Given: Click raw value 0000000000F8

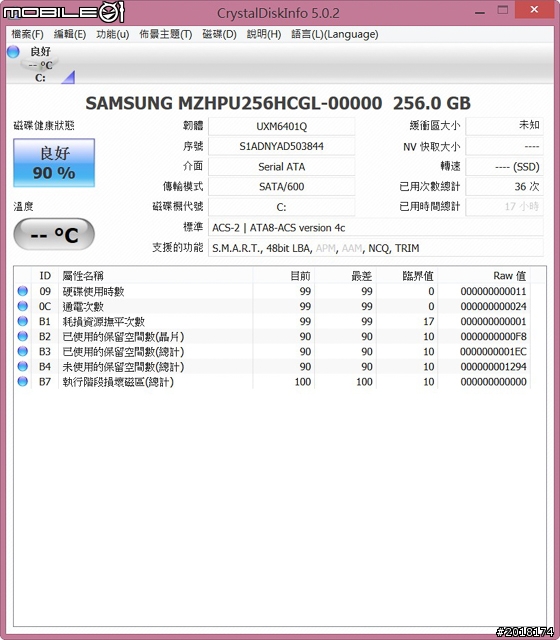Looking at the screenshot, I should click(x=493, y=337).
